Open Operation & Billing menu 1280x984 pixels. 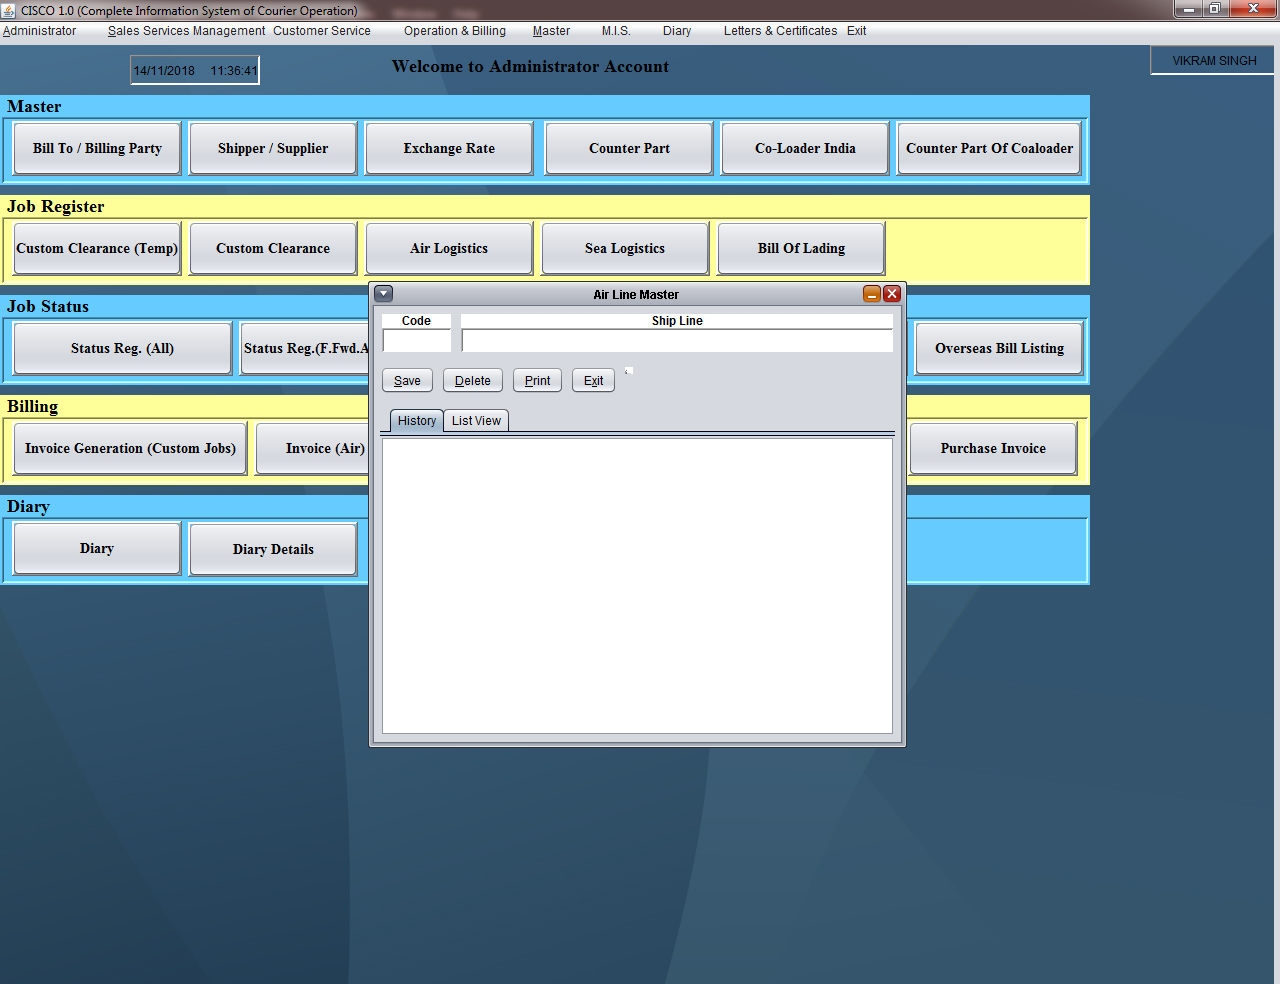coord(455,31)
